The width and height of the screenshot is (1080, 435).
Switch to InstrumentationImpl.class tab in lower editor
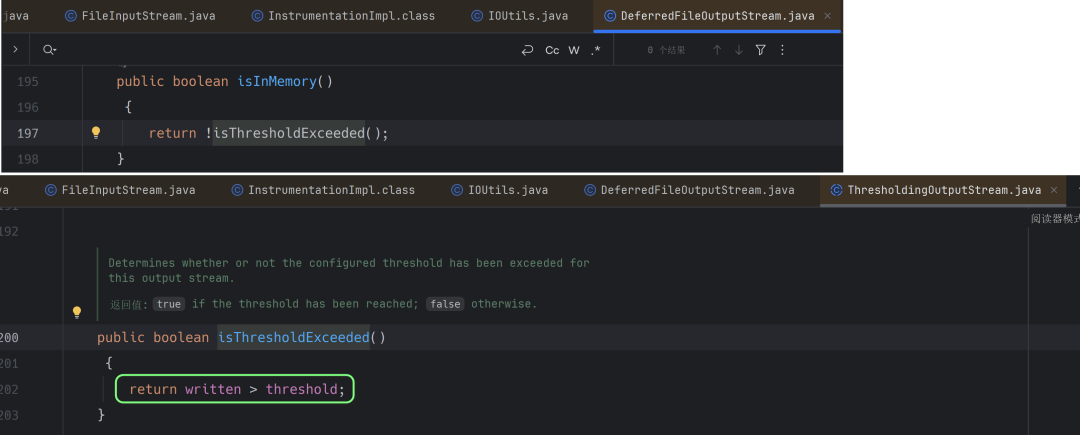point(323,190)
